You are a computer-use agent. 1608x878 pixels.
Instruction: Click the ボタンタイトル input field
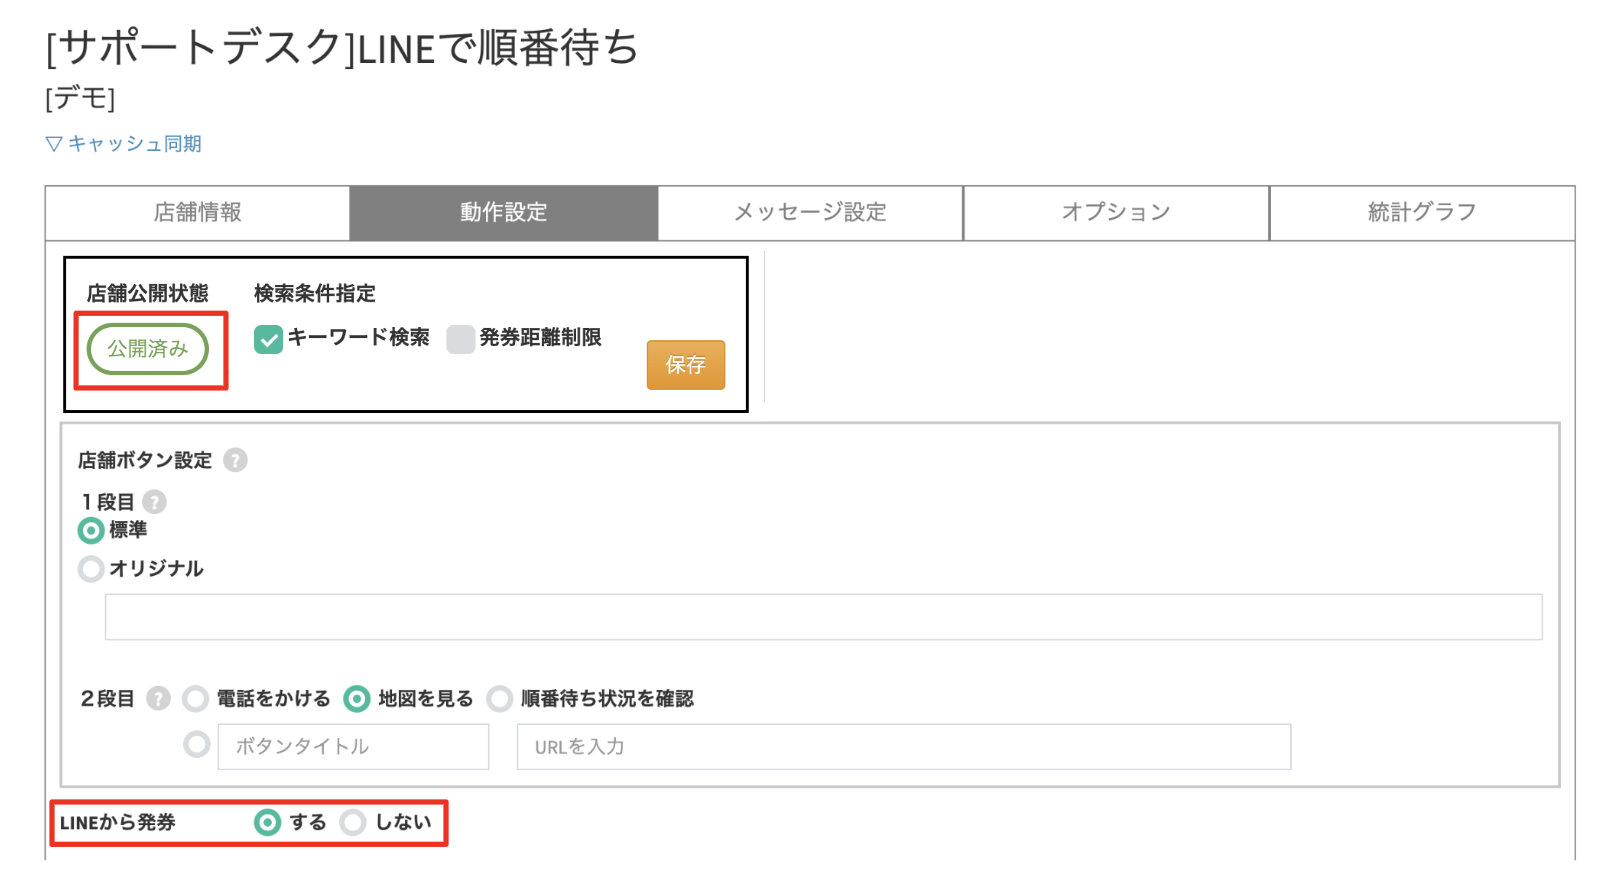(x=352, y=746)
